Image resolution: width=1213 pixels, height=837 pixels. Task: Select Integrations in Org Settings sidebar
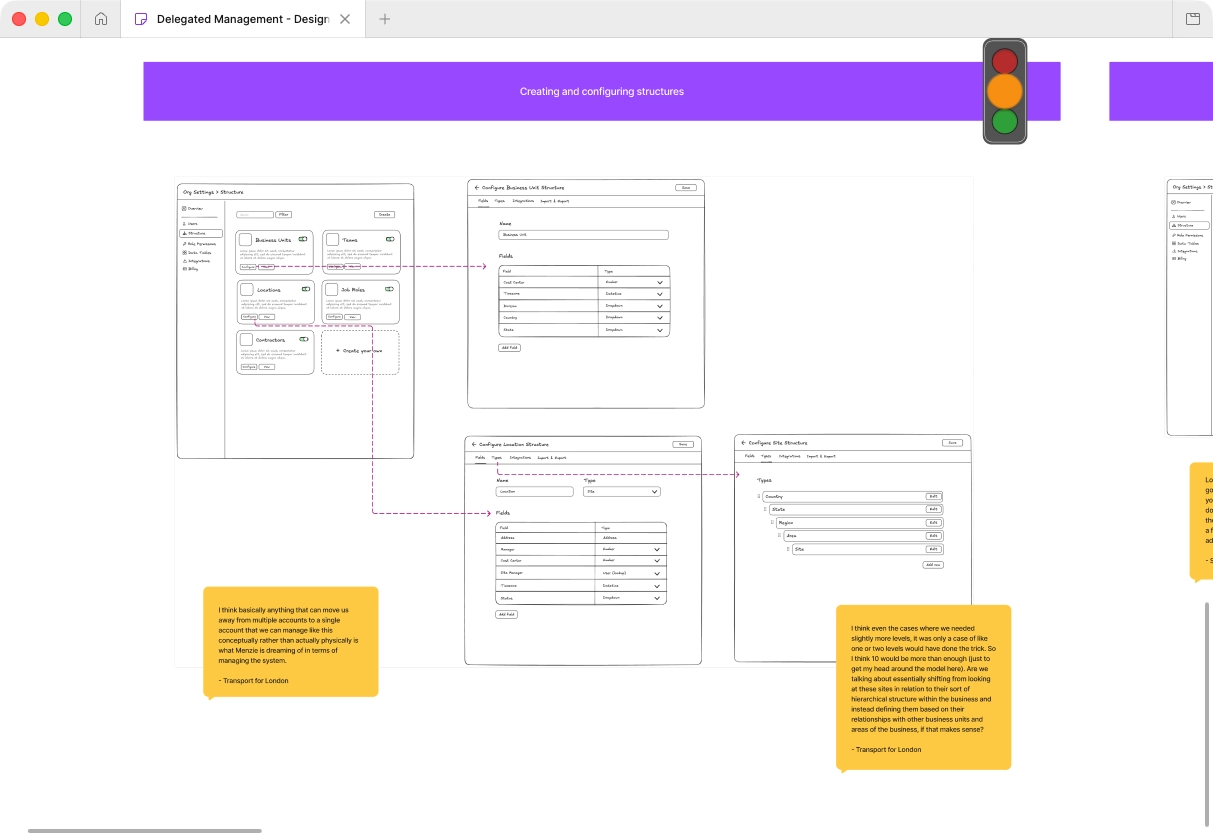pos(196,261)
